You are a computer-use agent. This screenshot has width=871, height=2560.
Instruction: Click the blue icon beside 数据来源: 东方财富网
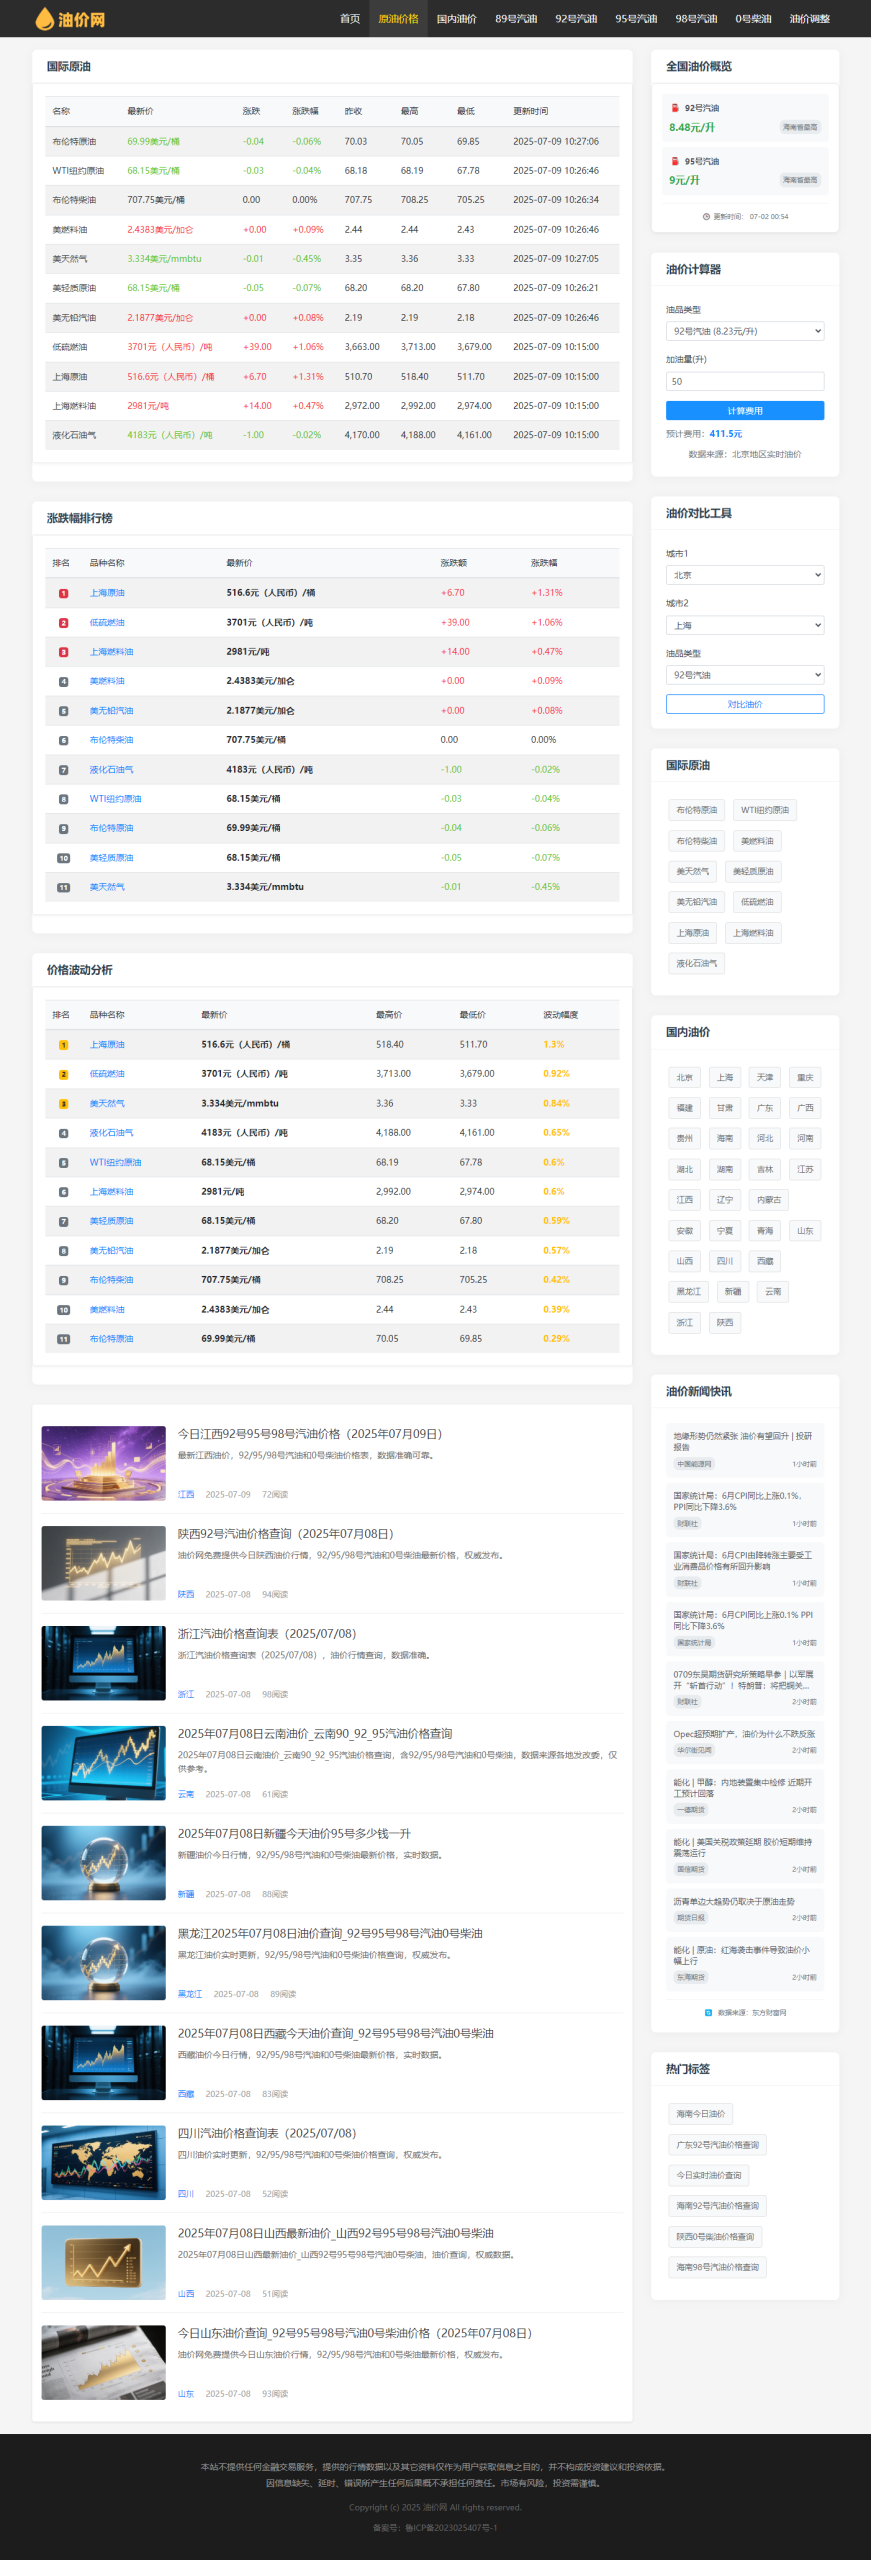[708, 2012]
